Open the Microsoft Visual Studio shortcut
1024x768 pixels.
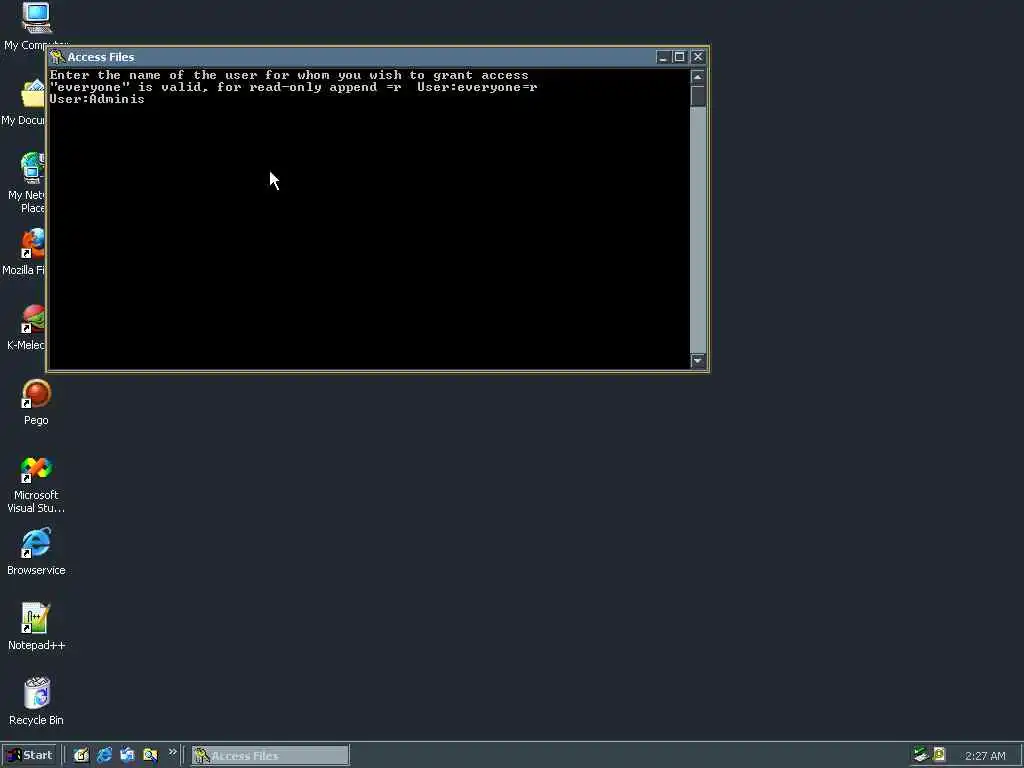point(36,469)
